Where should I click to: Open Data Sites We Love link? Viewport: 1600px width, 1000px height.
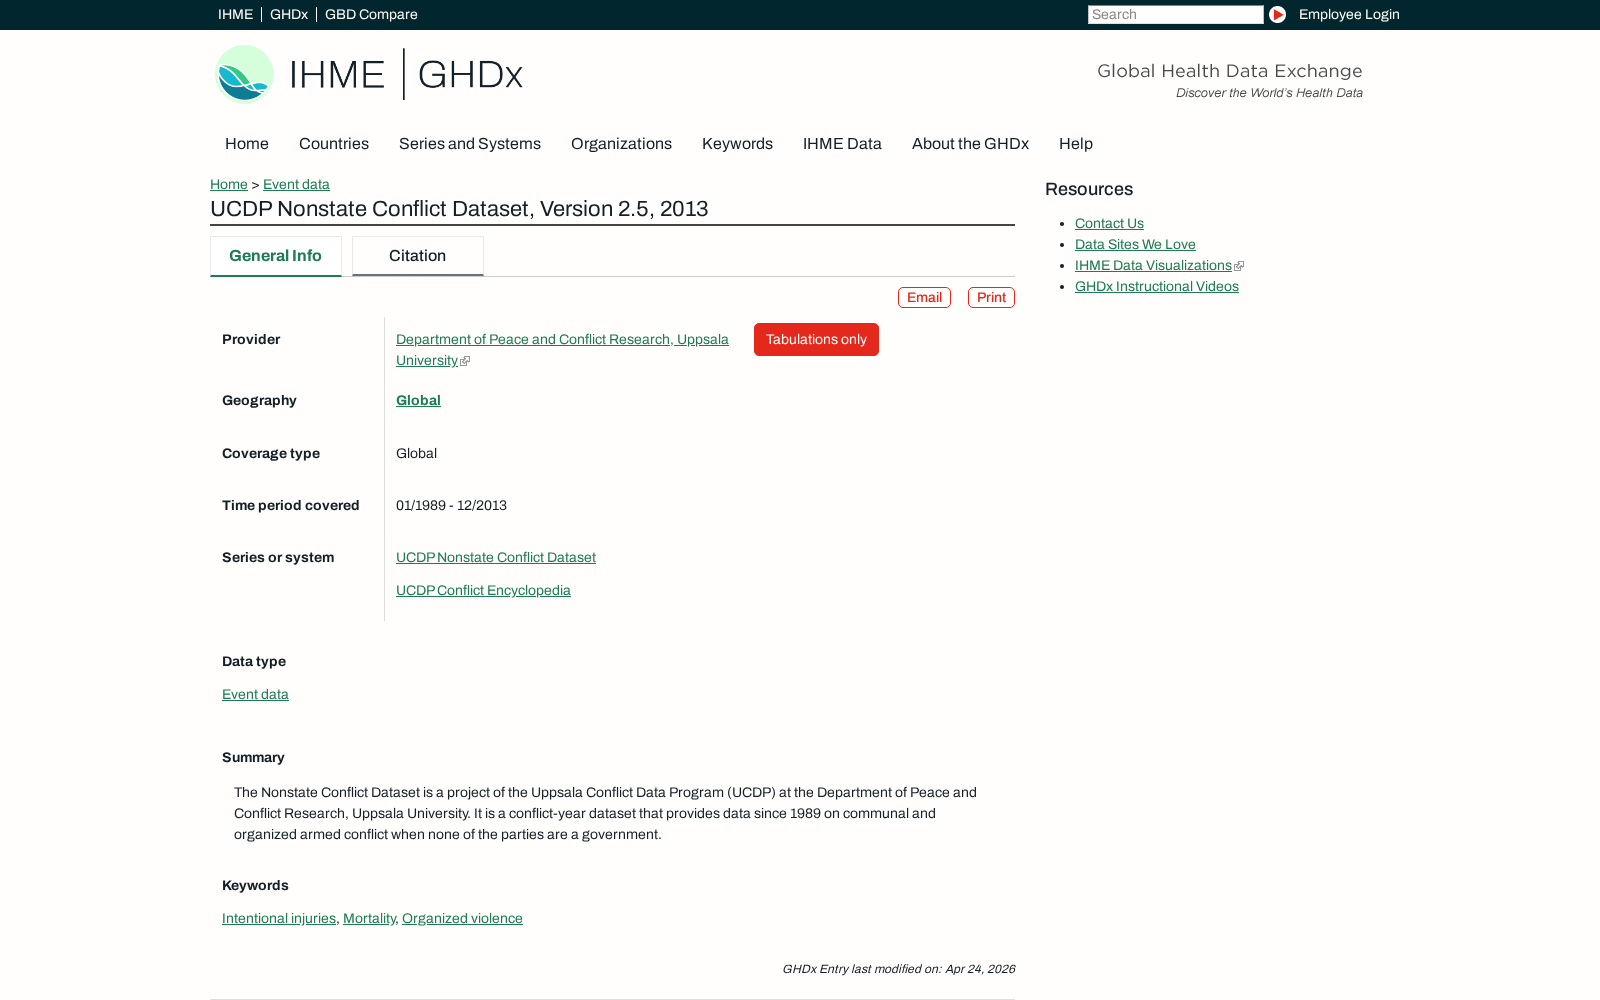[x=1135, y=244]
